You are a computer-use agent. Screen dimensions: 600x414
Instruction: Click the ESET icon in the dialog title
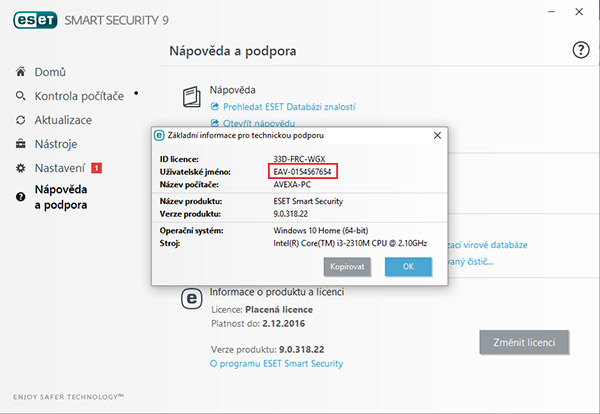point(158,134)
